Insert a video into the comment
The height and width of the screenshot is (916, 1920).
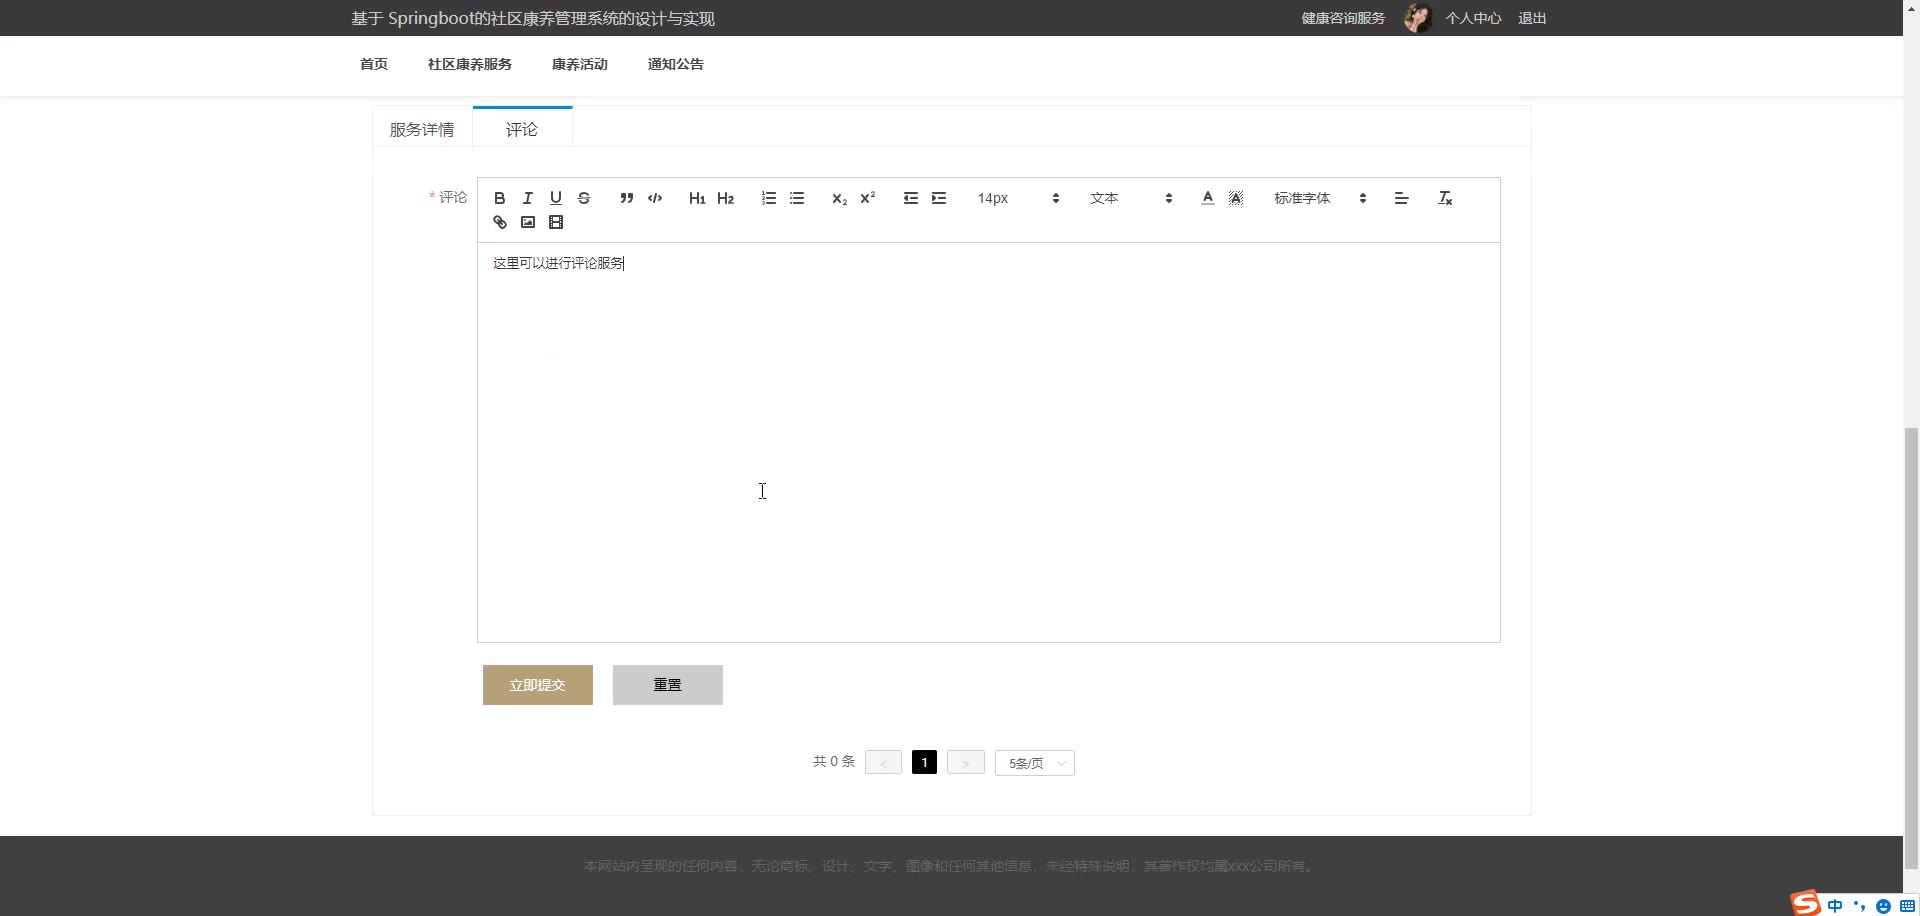[556, 222]
